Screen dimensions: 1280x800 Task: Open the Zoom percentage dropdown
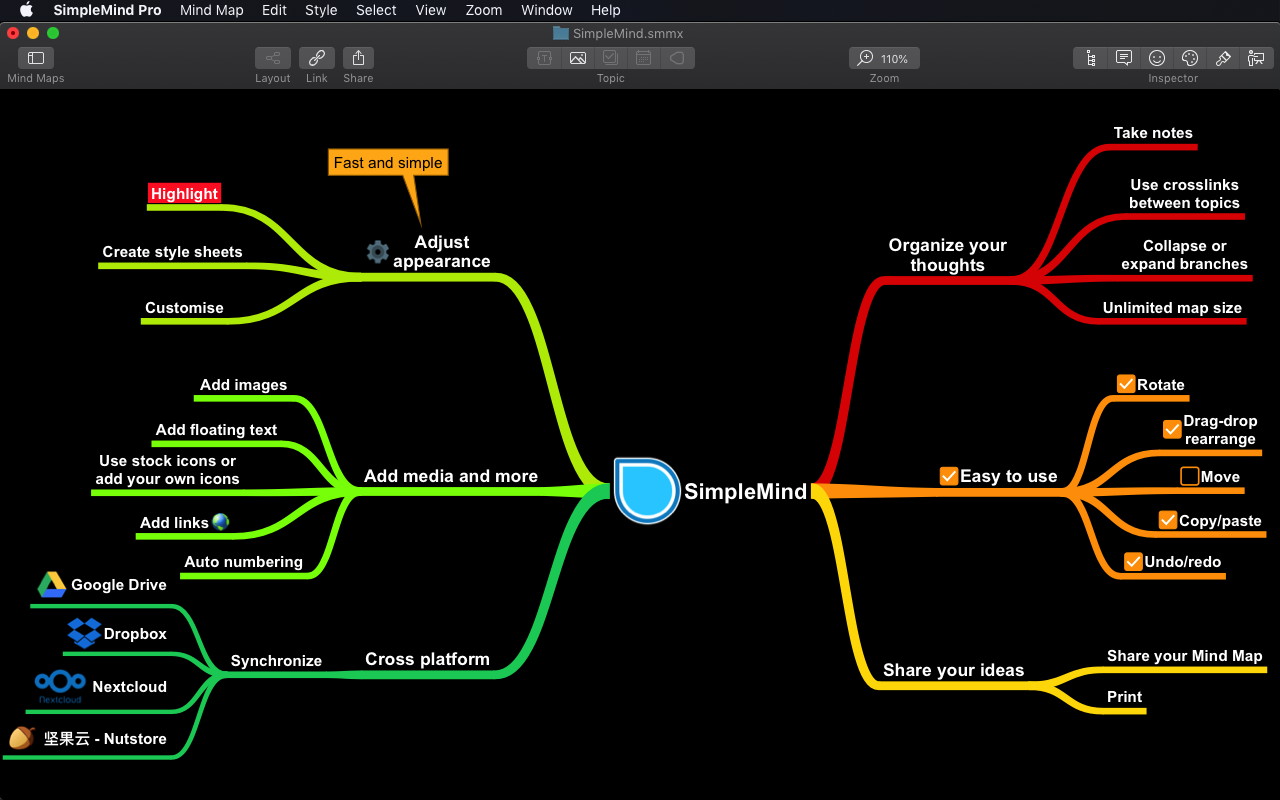click(884, 57)
